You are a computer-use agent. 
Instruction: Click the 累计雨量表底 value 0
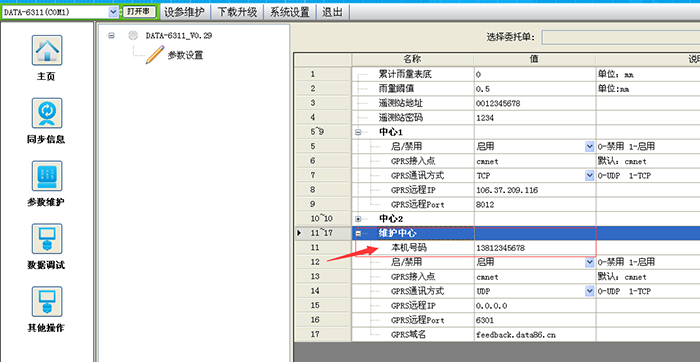tap(535, 75)
